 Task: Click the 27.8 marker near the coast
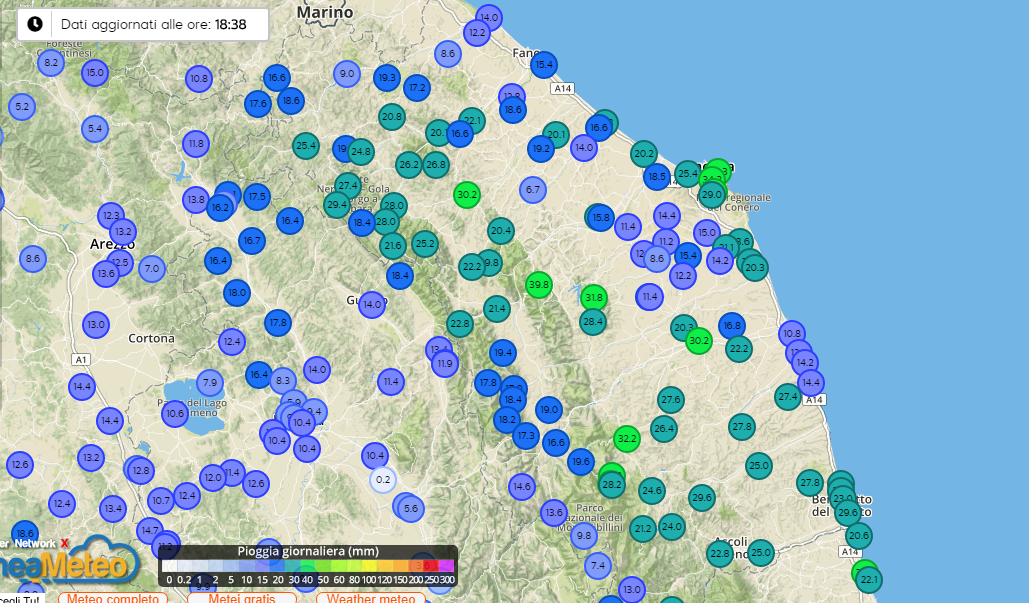pos(810,483)
